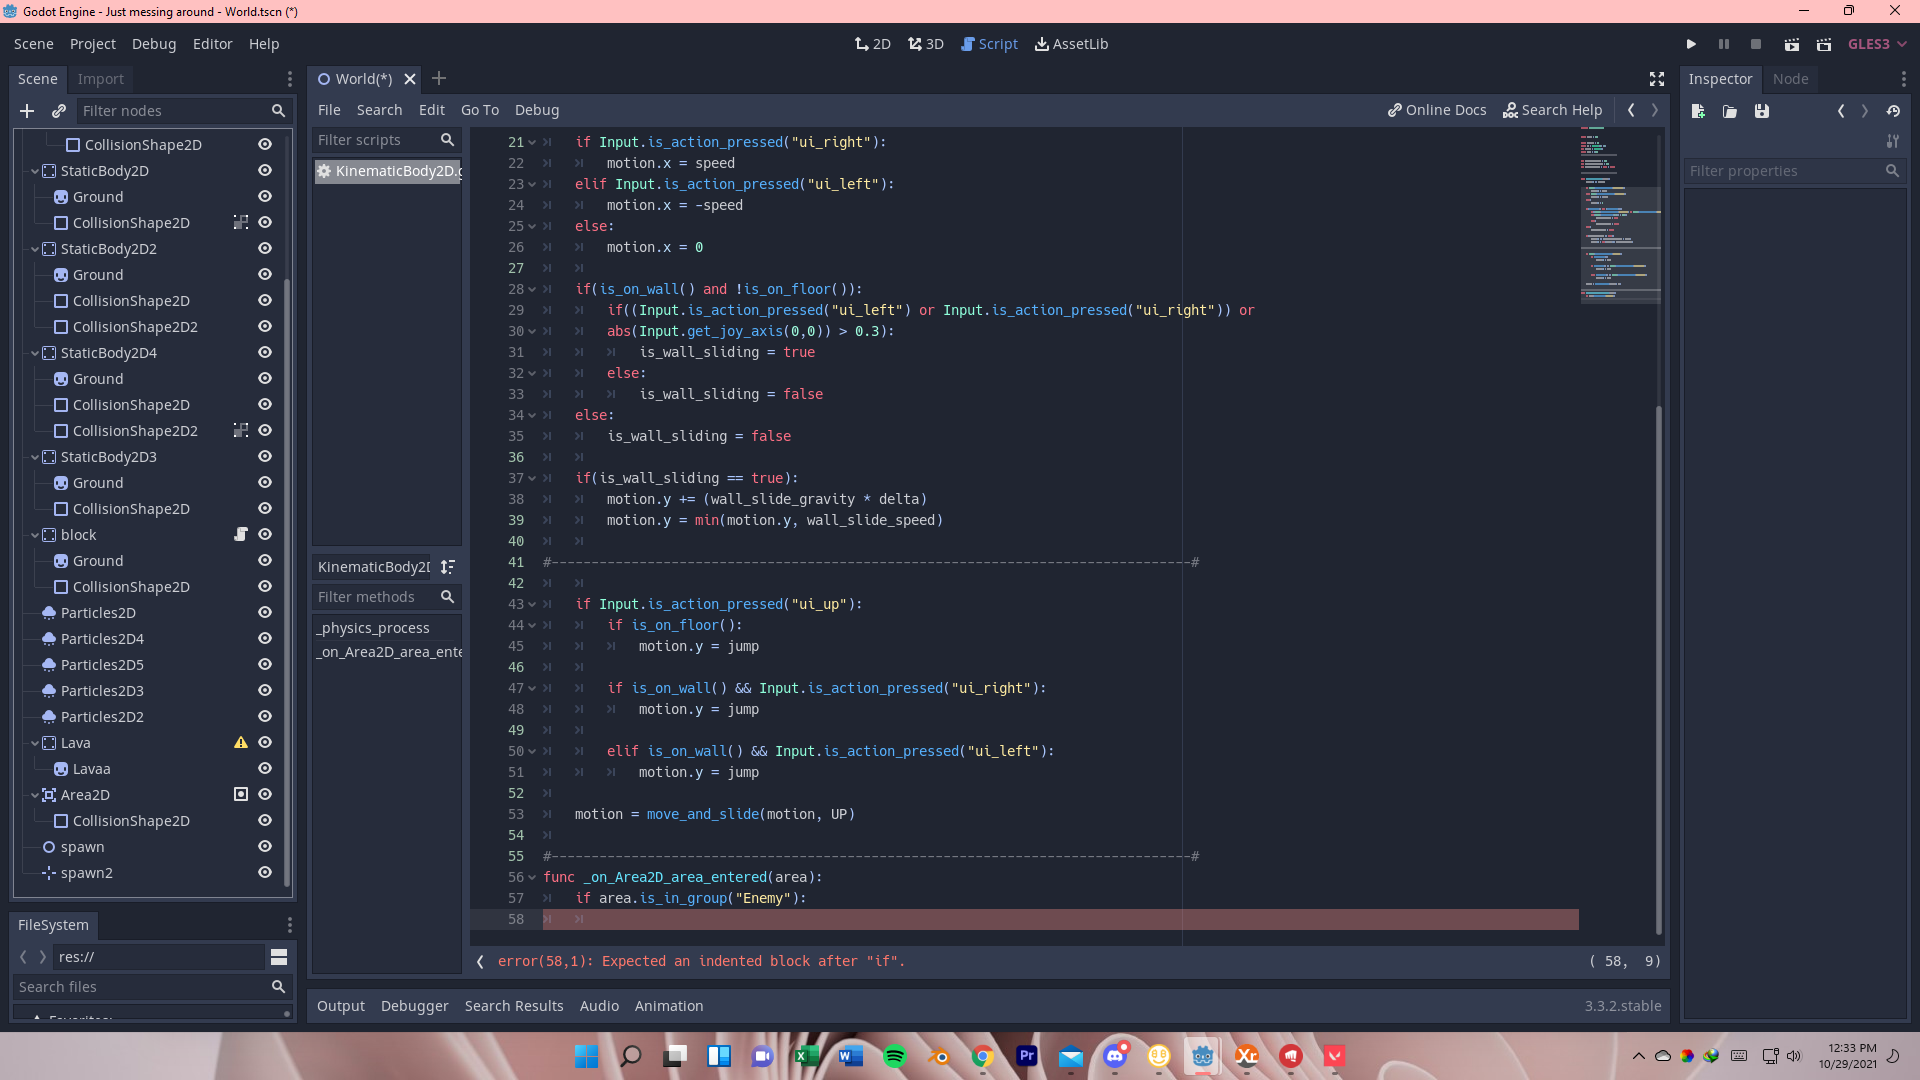Screen dimensions: 1920x1080
Task: Hide the Lavaa sprite node
Action: pyautogui.click(x=265, y=769)
